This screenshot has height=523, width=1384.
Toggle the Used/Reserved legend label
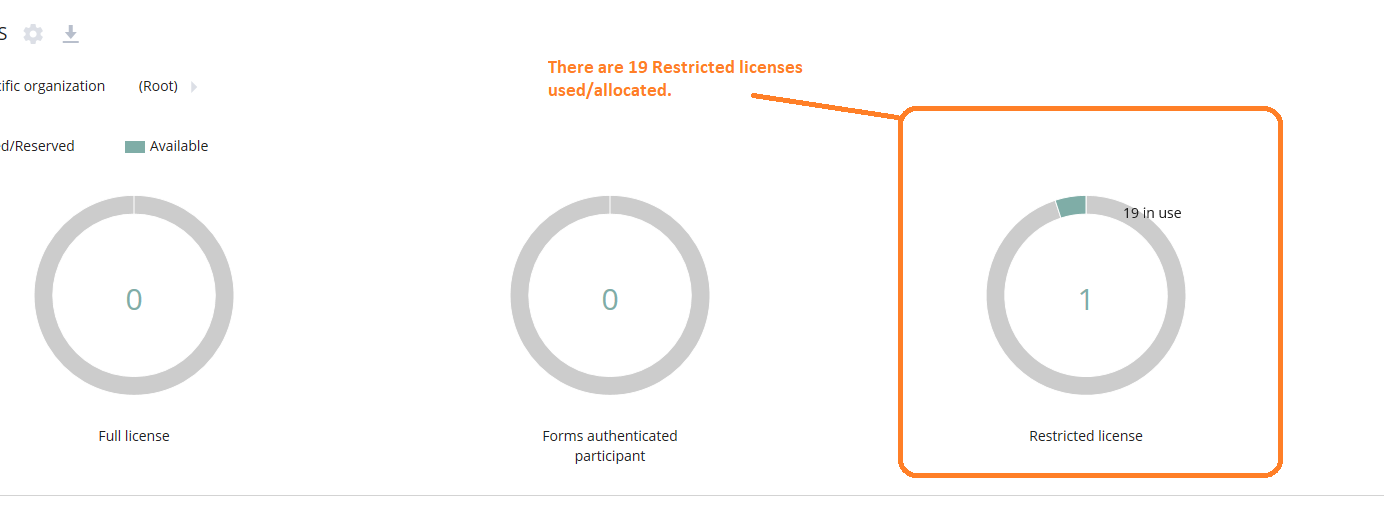[37, 146]
